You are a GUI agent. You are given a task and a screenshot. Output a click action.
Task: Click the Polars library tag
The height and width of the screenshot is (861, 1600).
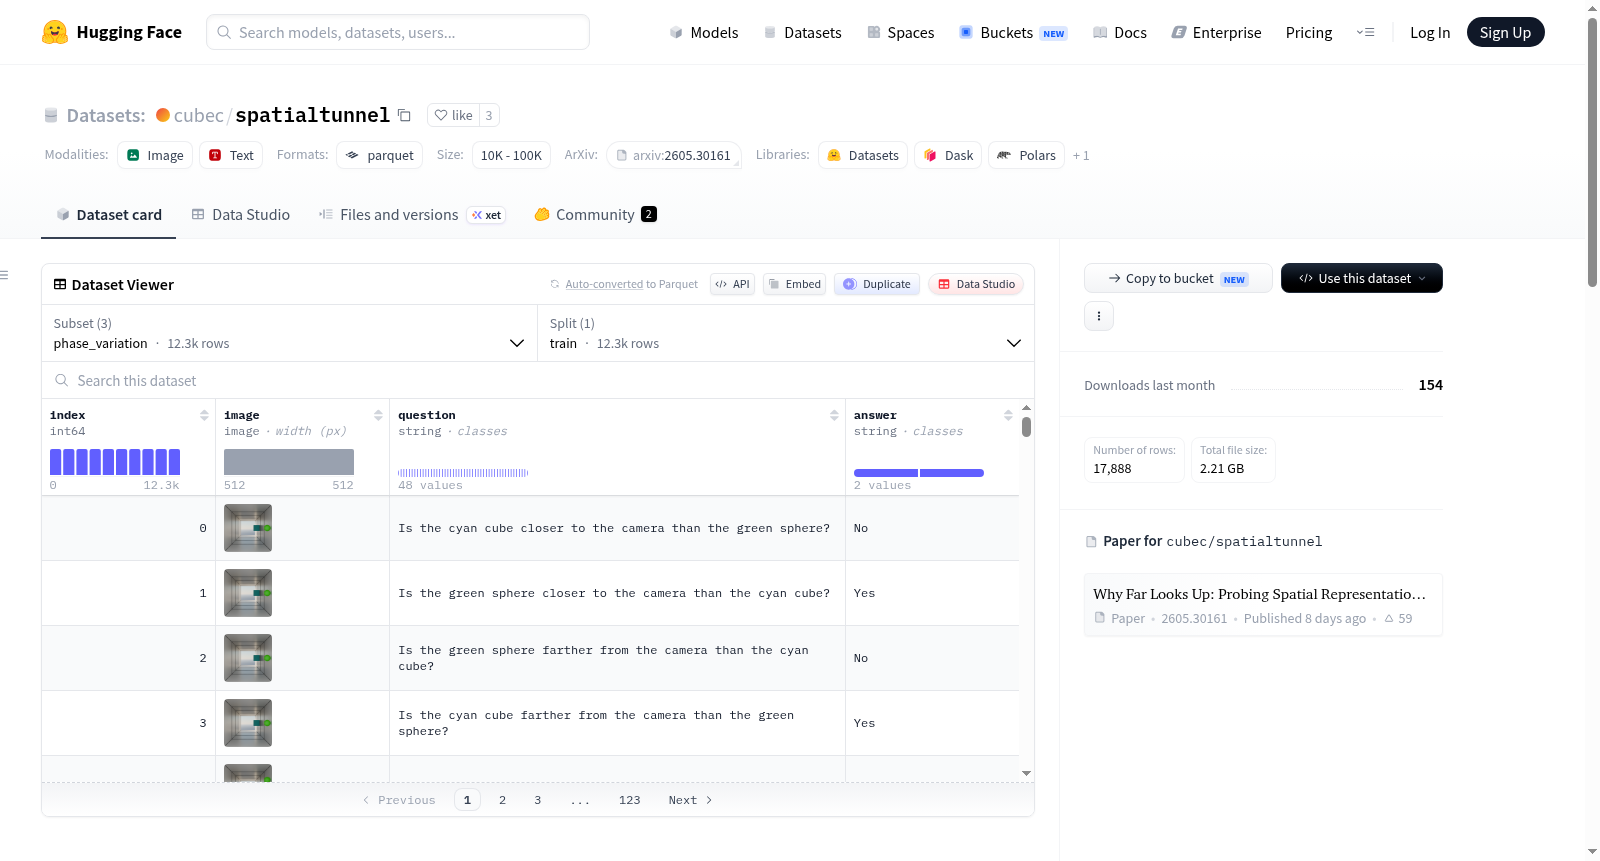(1027, 155)
